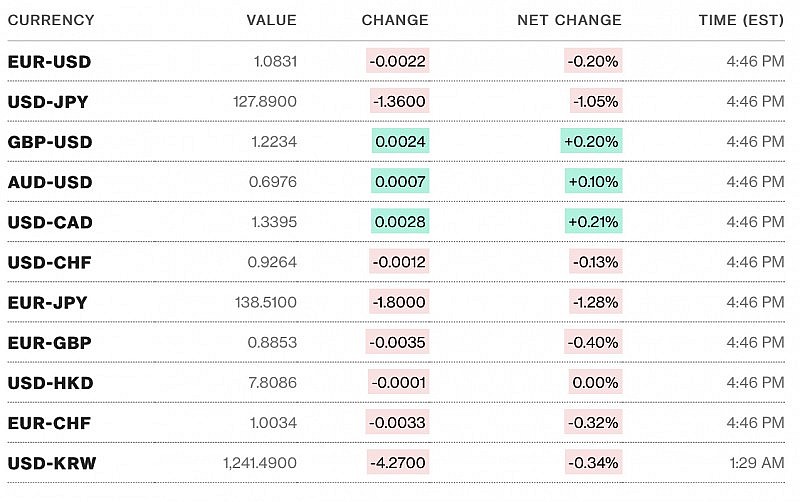Viewport: 800px width, 502px height.
Task: Click the green +0.21% net change badge
Action: 592,222
